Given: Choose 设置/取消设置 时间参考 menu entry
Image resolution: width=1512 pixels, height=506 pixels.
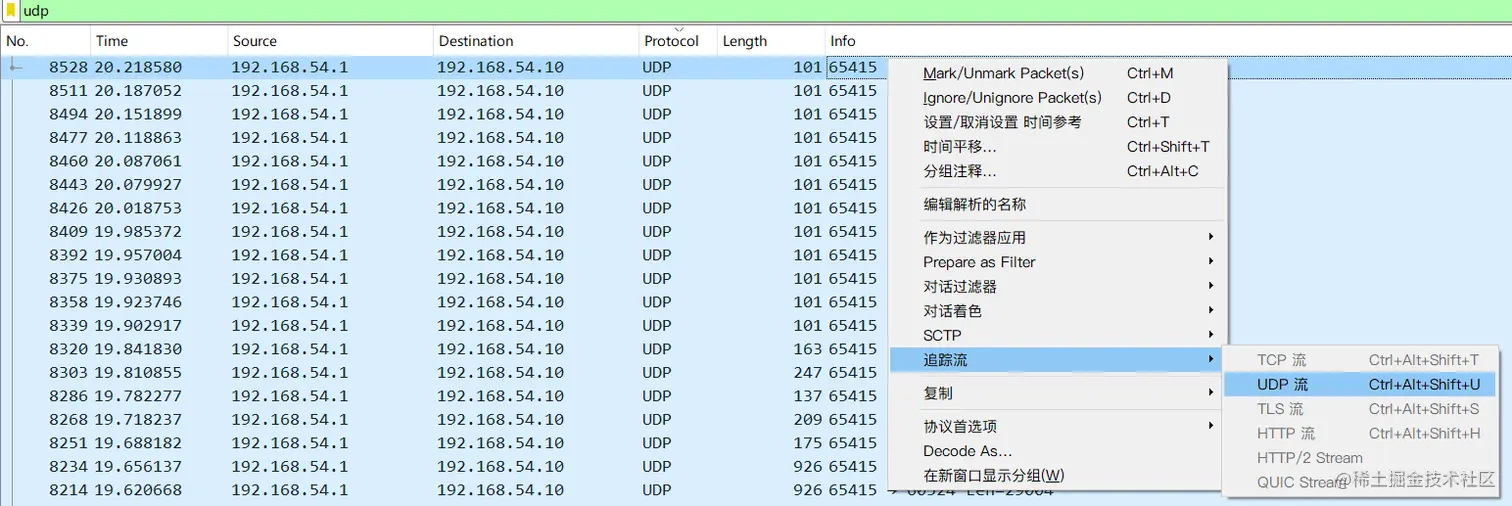Looking at the screenshot, I should click(1057, 122).
